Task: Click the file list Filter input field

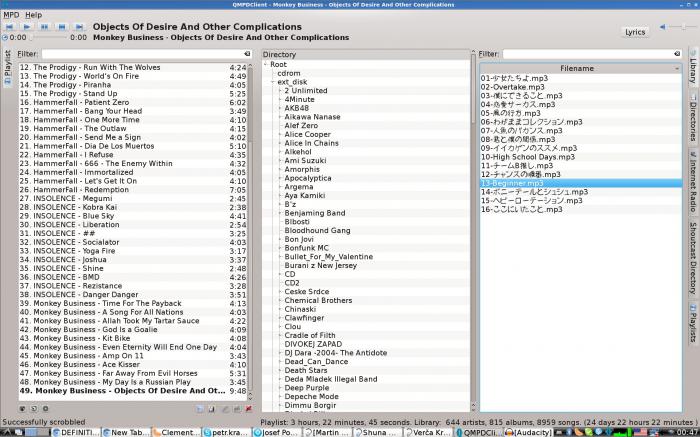Action: coord(592,54)
